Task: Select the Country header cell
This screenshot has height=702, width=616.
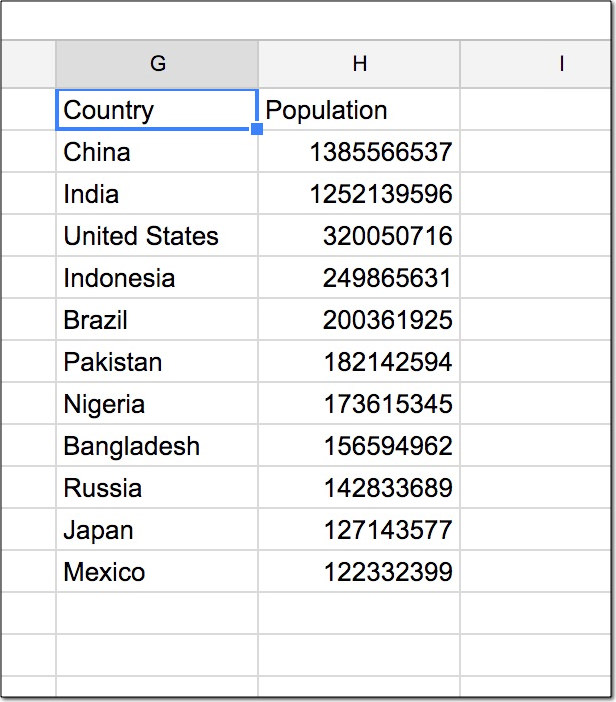Action: pos(157,110)
